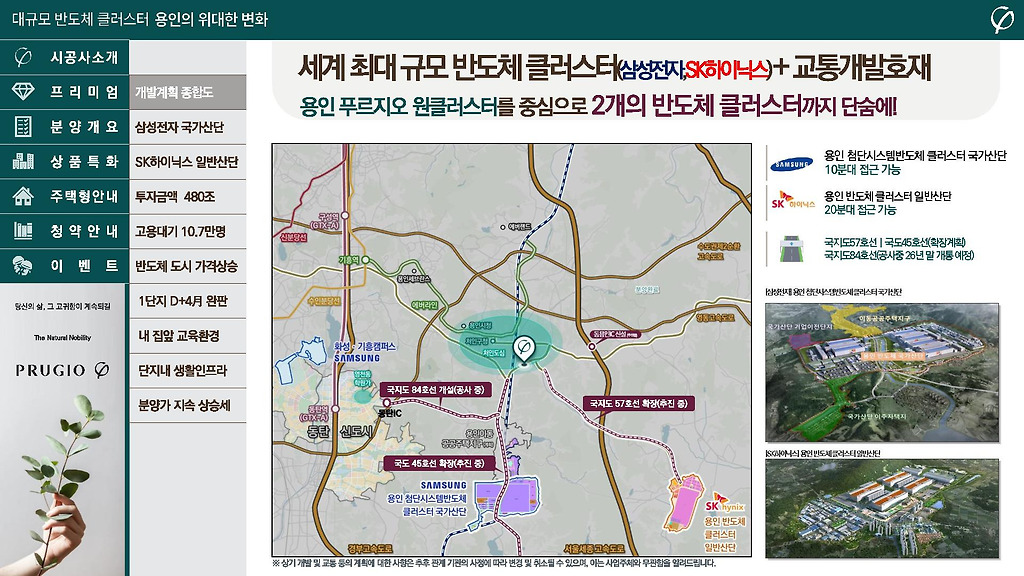Click the SK하이닉스 logo in the info list
The width and height of the screenshot is (1024, 576).
tap(793, 200)
